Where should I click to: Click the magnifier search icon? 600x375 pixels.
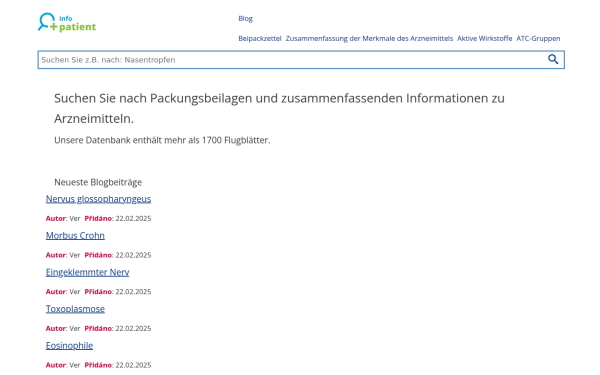[x=553, y=59]
